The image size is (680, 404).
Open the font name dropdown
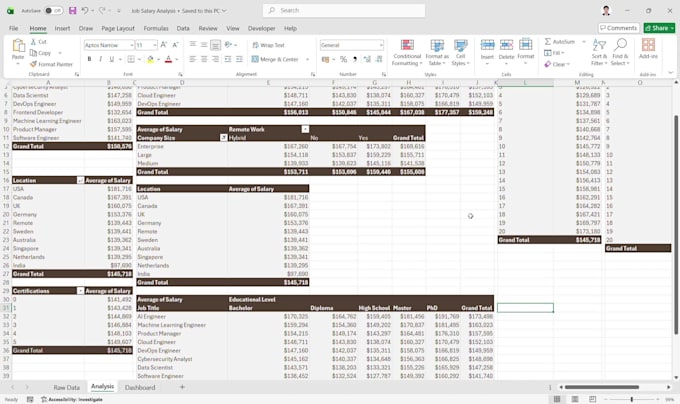tap(131, 45)
